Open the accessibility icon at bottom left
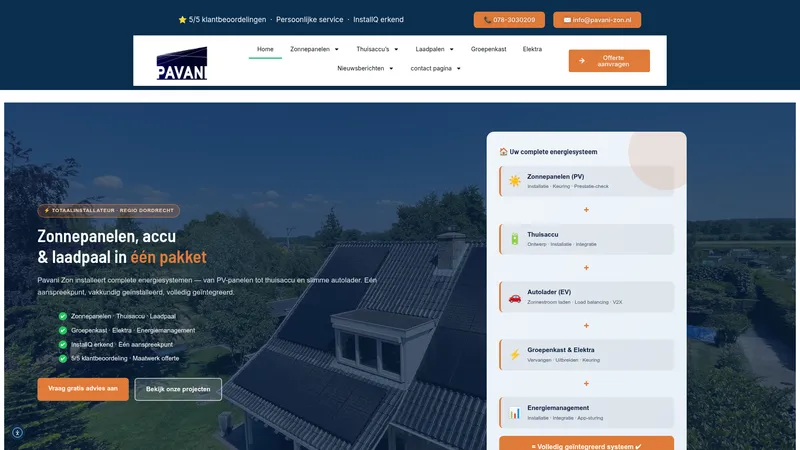Screen dimensions: 800x450 tap(17, 433)
